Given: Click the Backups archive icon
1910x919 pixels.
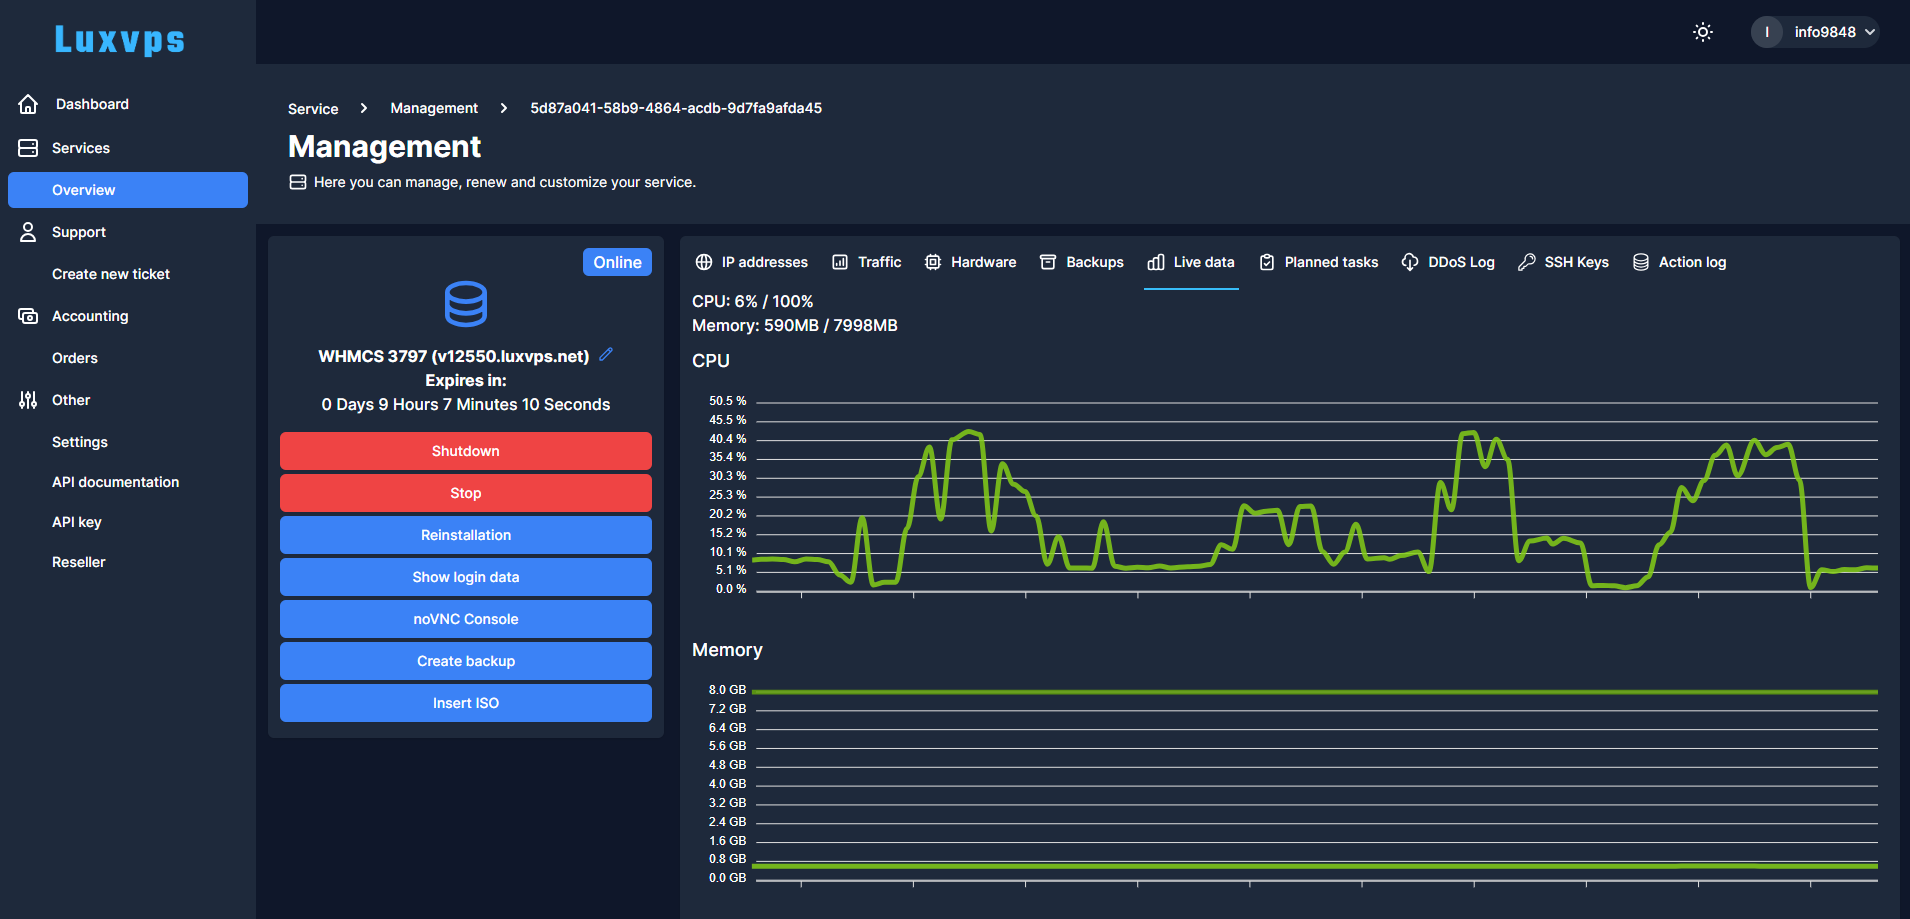Looking at the screenshot, I should [x=1048, y=262].
